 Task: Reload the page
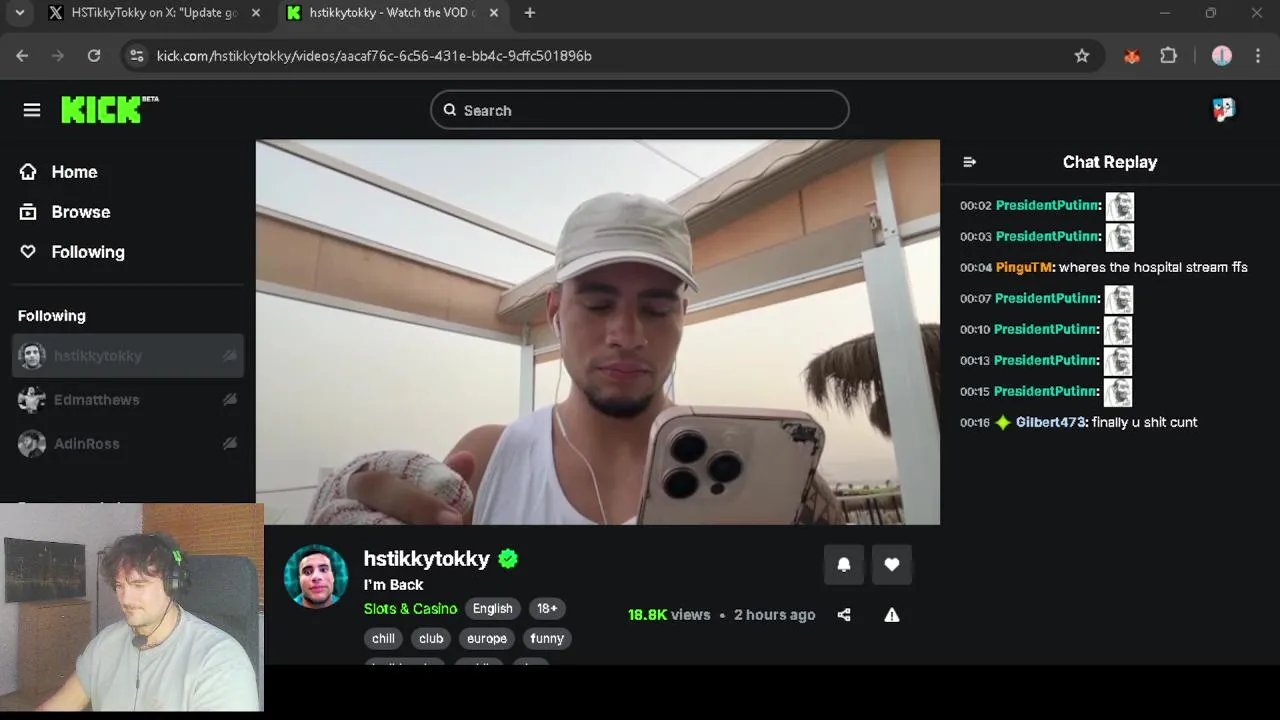94,56
